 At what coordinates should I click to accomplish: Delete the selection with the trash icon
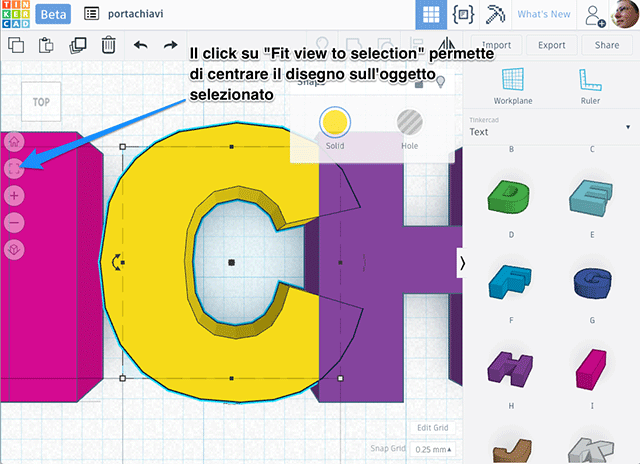pos(108,45)
